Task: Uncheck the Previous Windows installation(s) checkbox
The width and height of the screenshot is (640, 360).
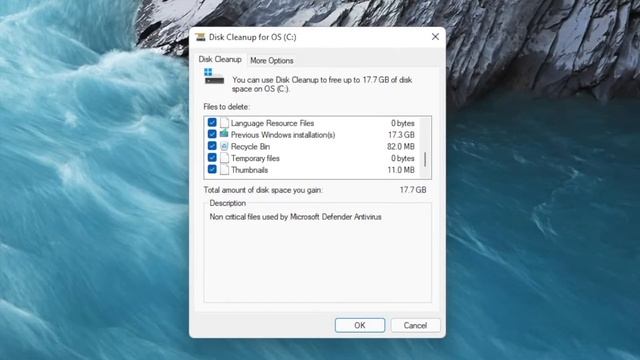Action: click(x=212, y=134)
